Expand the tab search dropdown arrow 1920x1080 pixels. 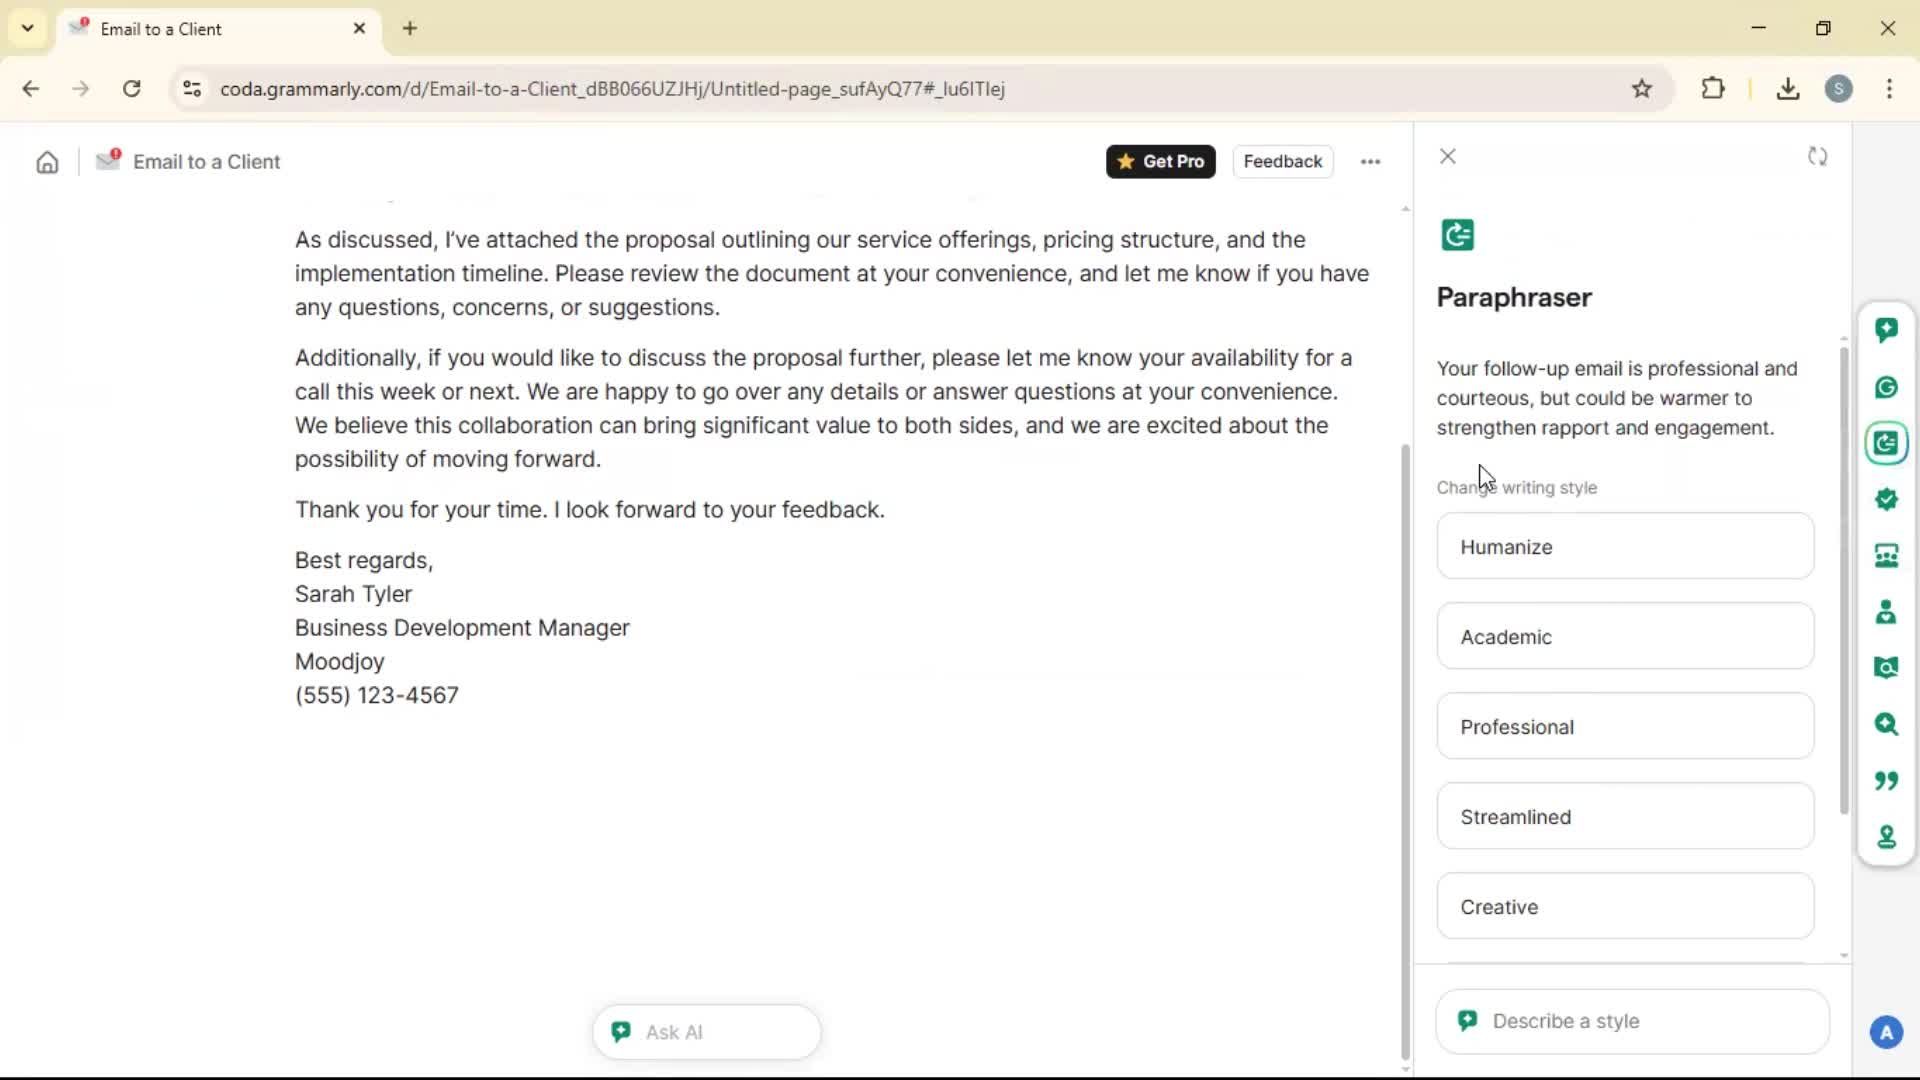[27, 28]
